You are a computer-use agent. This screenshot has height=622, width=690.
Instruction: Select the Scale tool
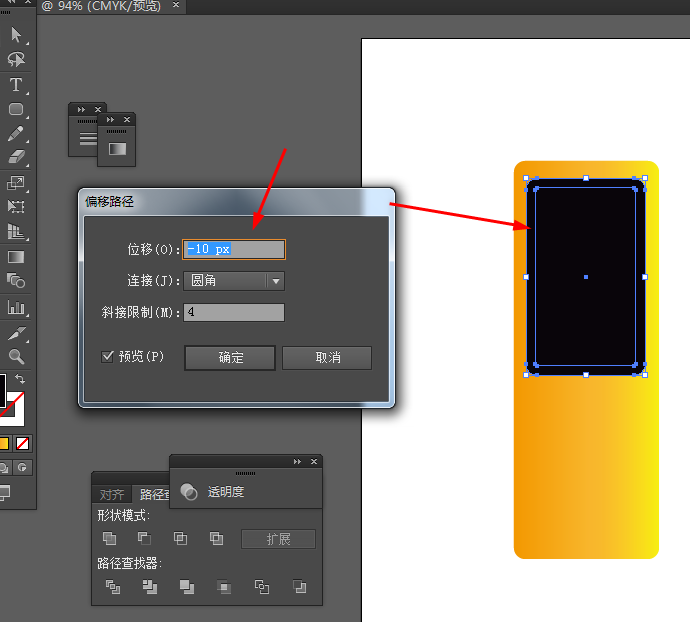(16, 183)
